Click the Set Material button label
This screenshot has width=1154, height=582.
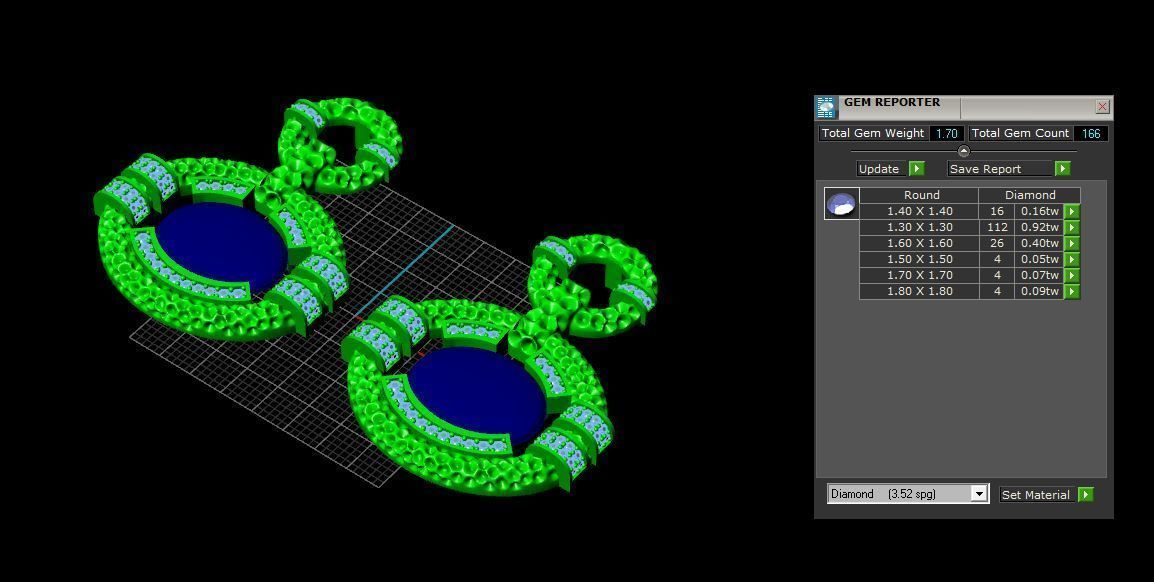(1036, 494)
